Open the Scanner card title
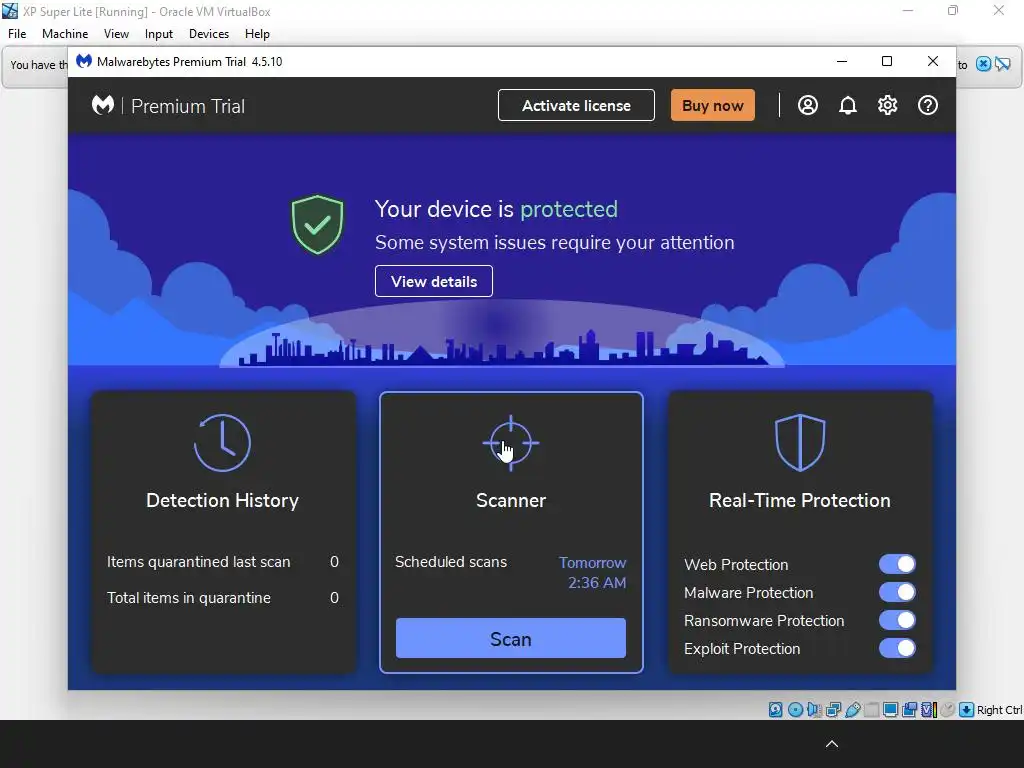1024x768 pixels. tap(511, 500)
